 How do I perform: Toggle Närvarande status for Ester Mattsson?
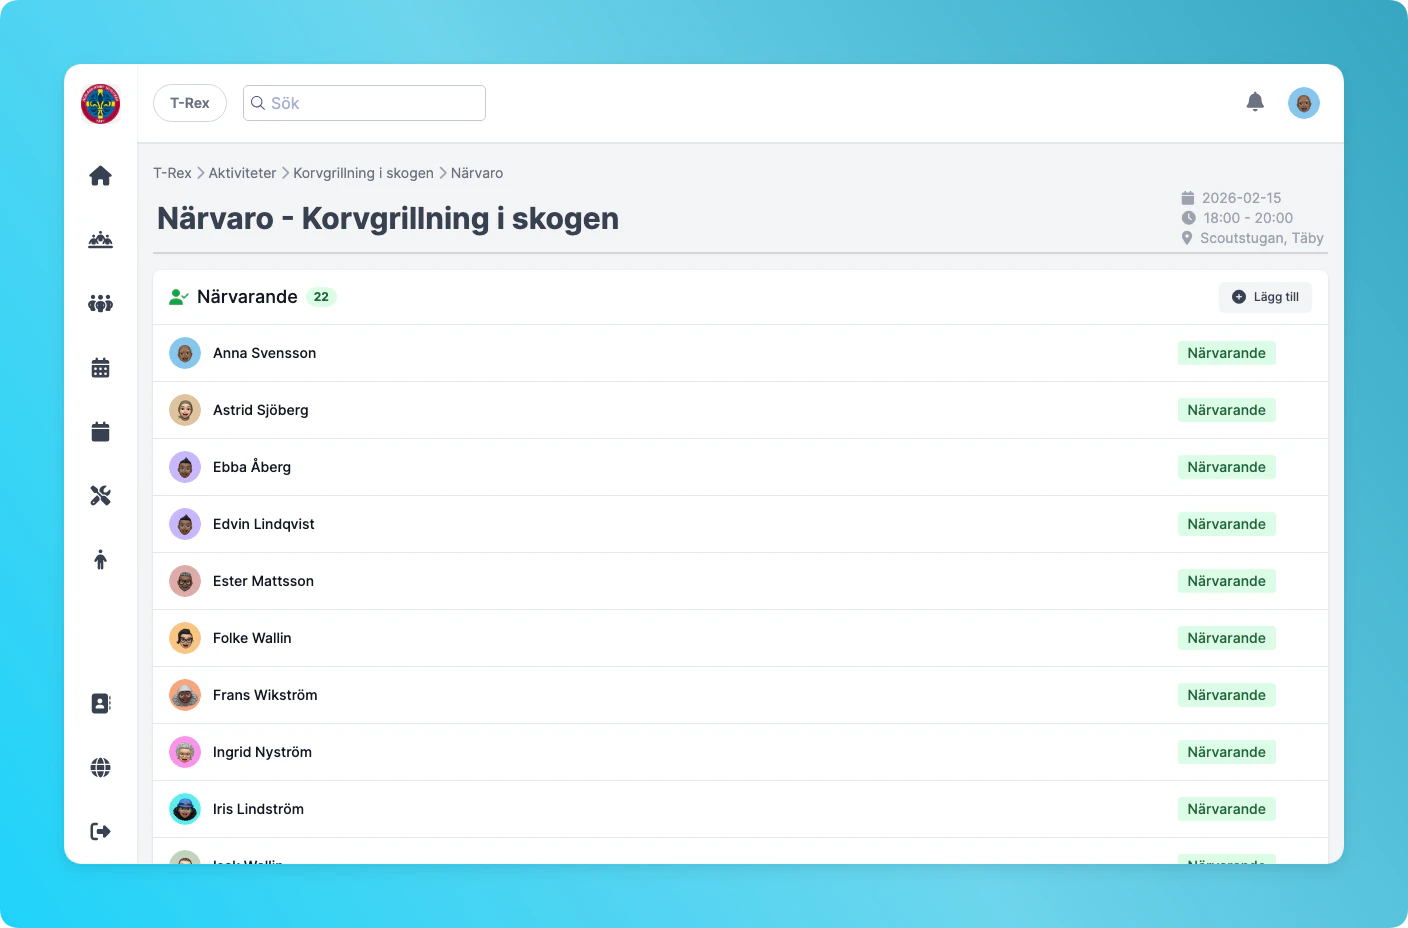1226,581
